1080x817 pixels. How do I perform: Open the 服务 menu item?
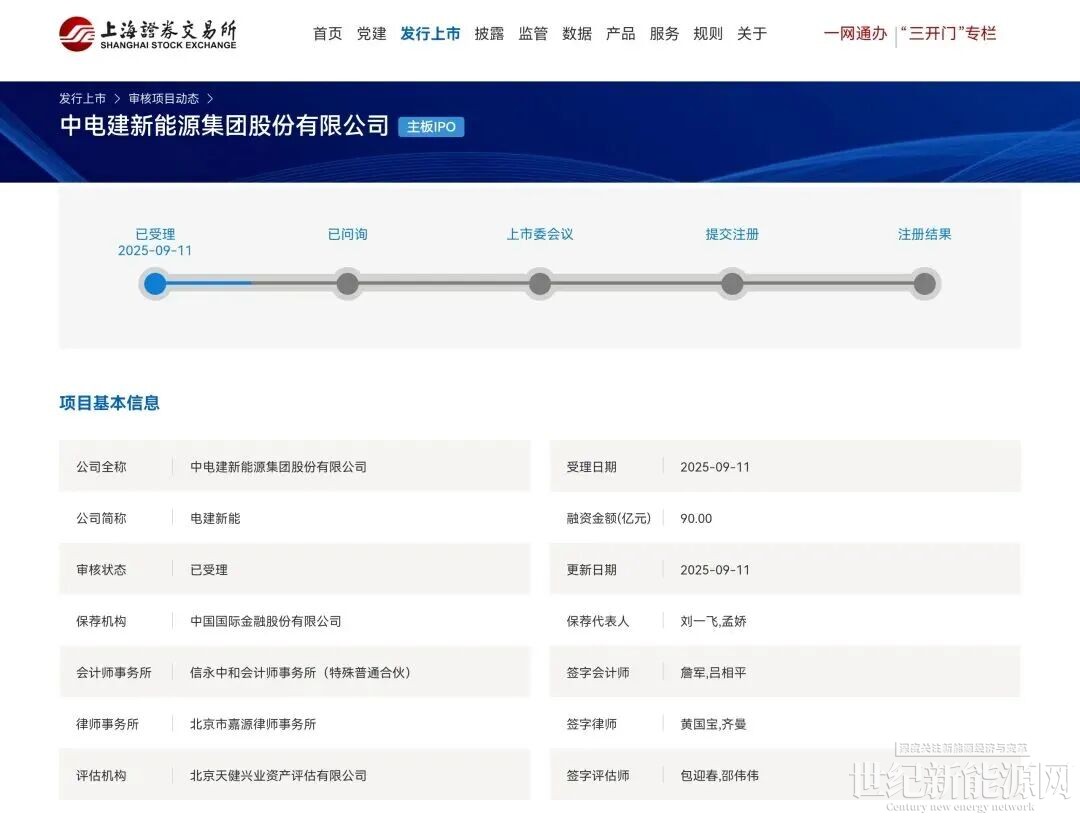point(664,34)
